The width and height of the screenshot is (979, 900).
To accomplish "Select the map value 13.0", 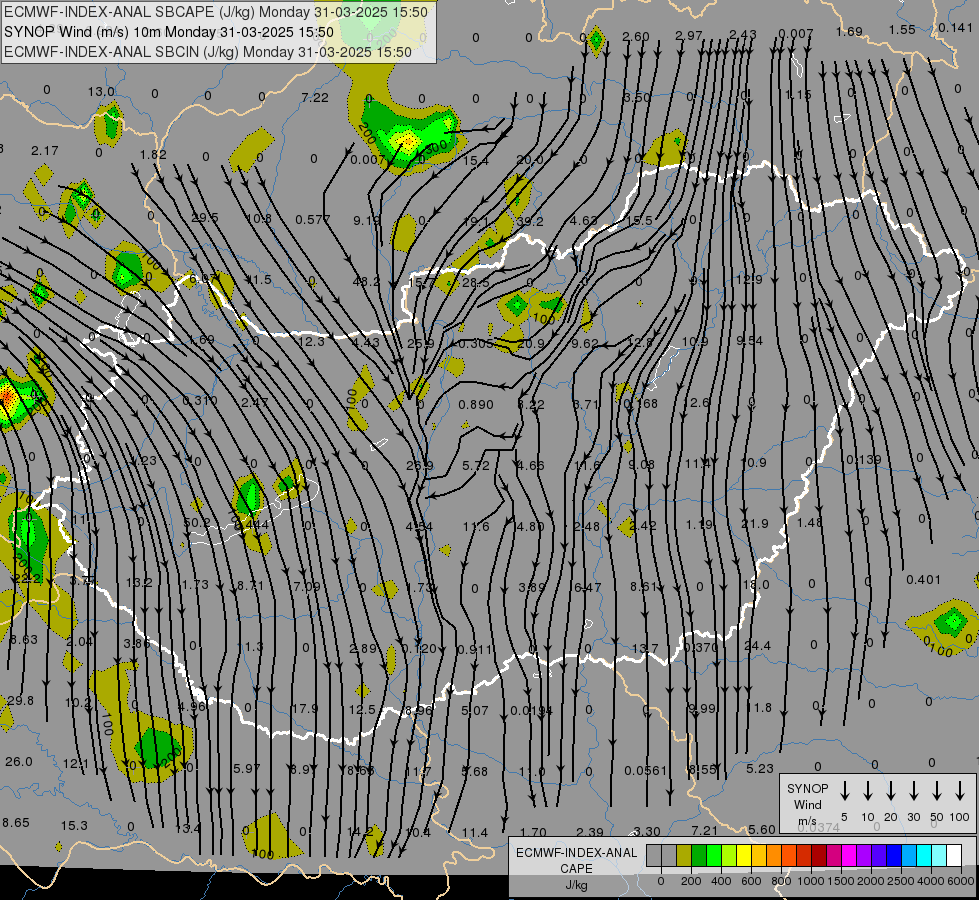I will (101, 92).
